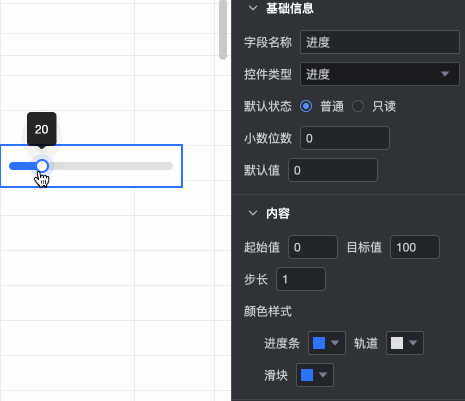Open the 控件类型 dropdown

pyautogui.click(x=380, y=74)
